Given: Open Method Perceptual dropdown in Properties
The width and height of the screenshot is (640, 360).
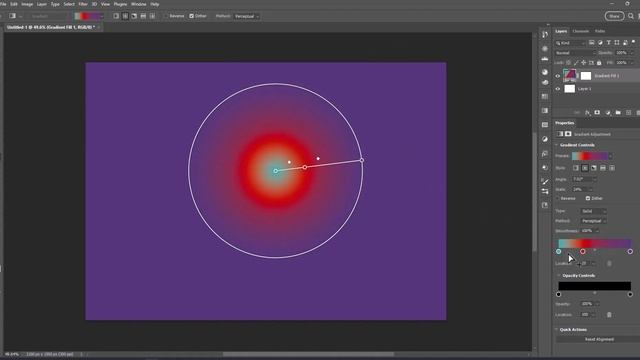Looking at the screenshot, I should [x=593, y=221].
